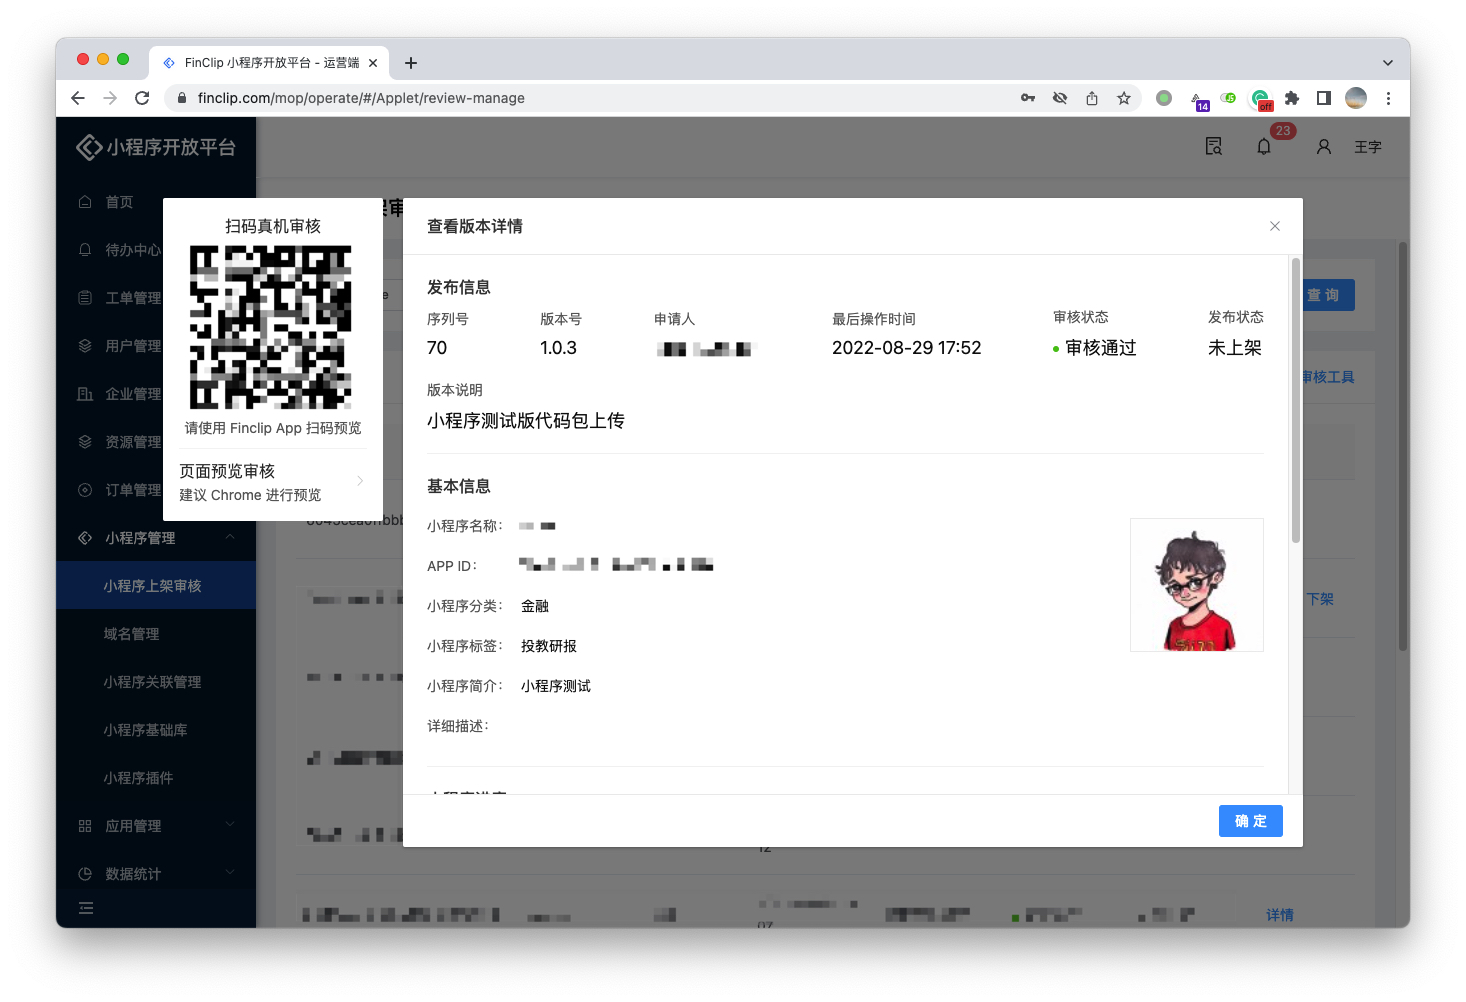
Task: Click the mini program avatar thumbnail
Action: (1196, 585)
